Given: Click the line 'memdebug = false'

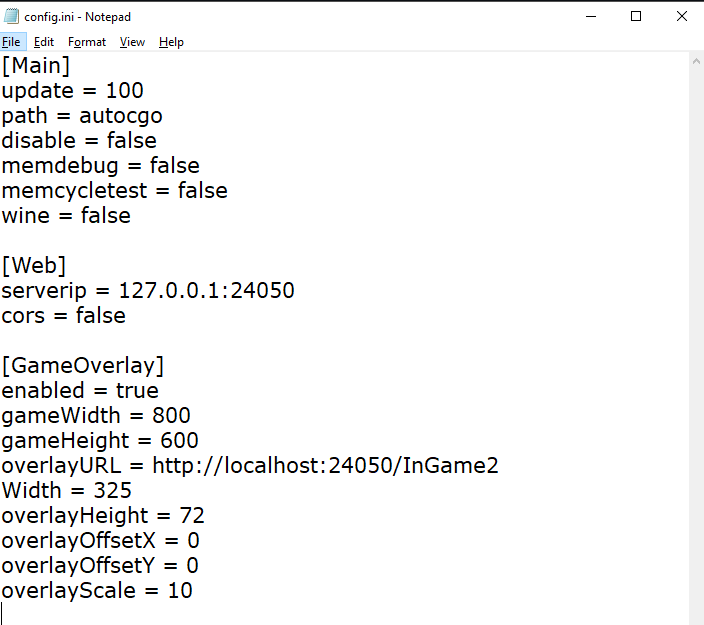Looking at the screenshot, I should (101, 166).
